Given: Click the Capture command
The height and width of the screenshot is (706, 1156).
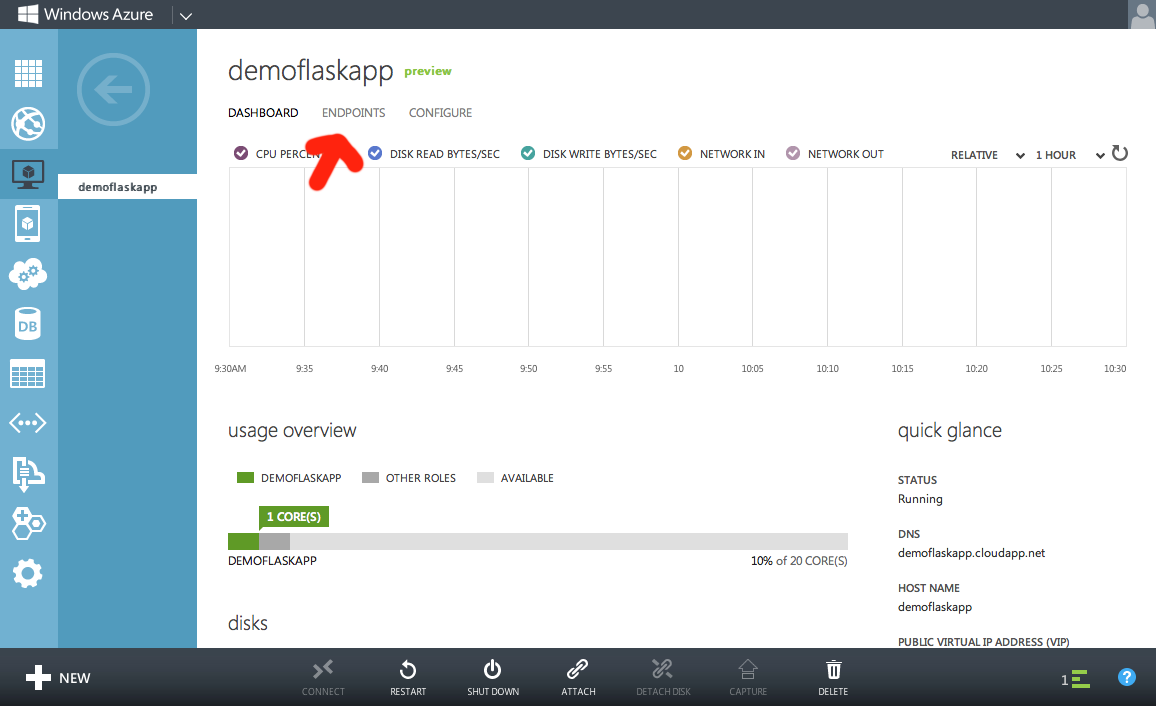Looking at the screenshot, I should tap(748, 678).
